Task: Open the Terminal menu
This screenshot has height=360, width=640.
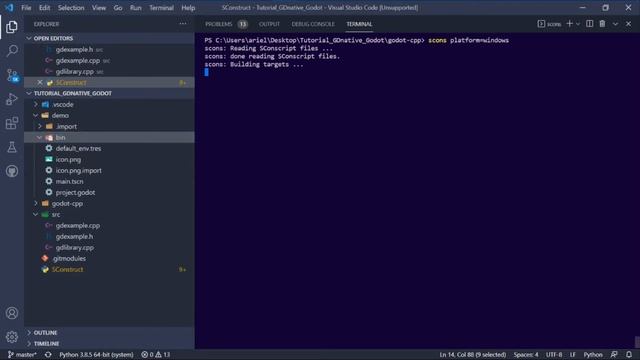Action: coord(161,7)
